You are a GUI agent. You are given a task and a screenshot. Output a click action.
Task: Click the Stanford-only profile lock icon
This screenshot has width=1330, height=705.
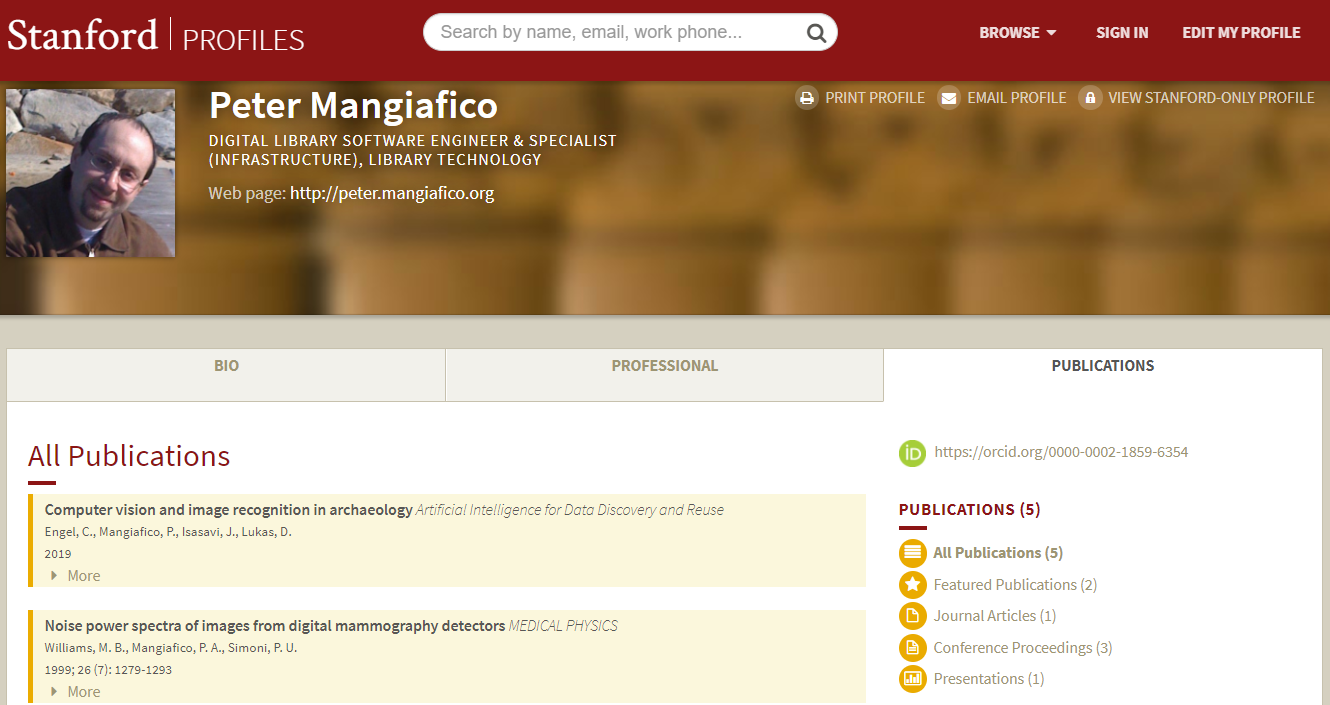click(1090, 98)
